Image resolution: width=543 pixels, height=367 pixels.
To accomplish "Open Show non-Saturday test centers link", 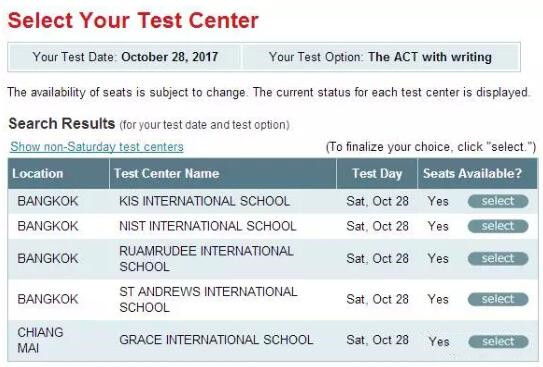I will point(97,147).
